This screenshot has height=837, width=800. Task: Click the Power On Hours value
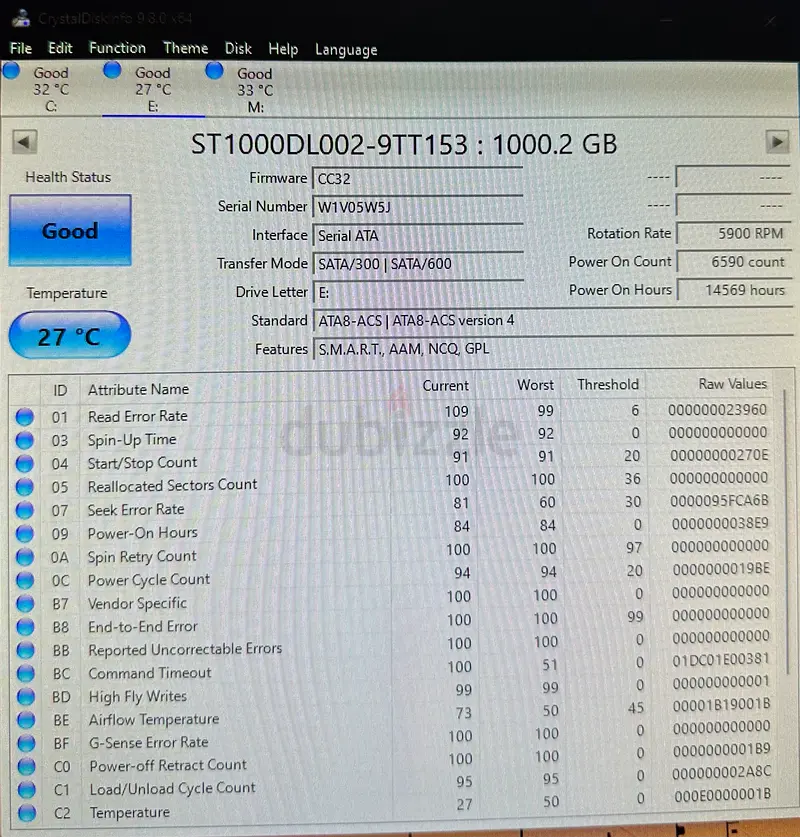pyautogui.click(x=734, y=290)
